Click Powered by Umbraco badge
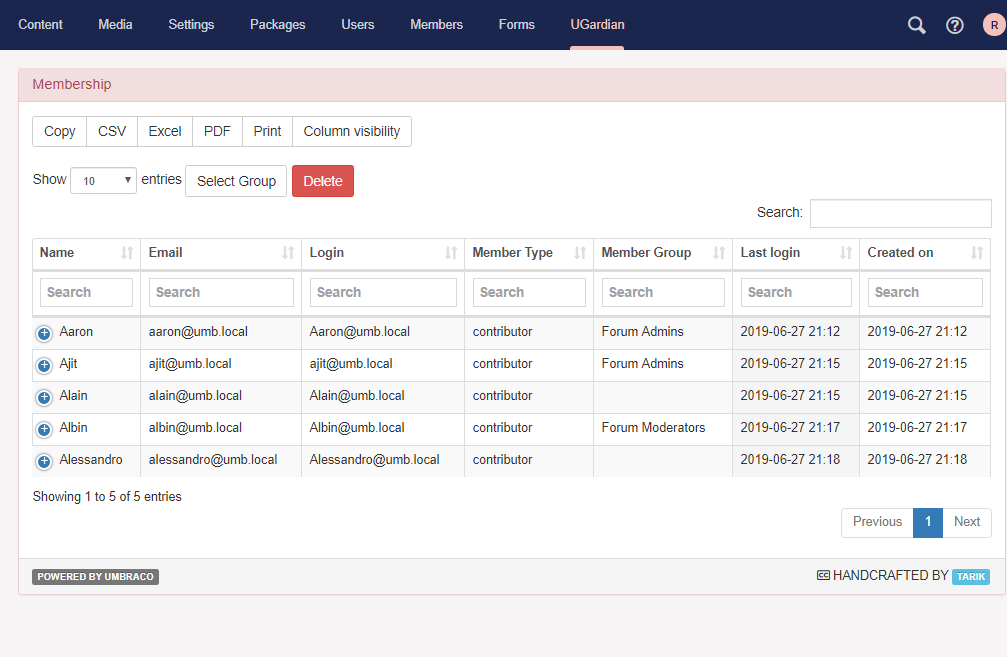 (x=96, y=577)
